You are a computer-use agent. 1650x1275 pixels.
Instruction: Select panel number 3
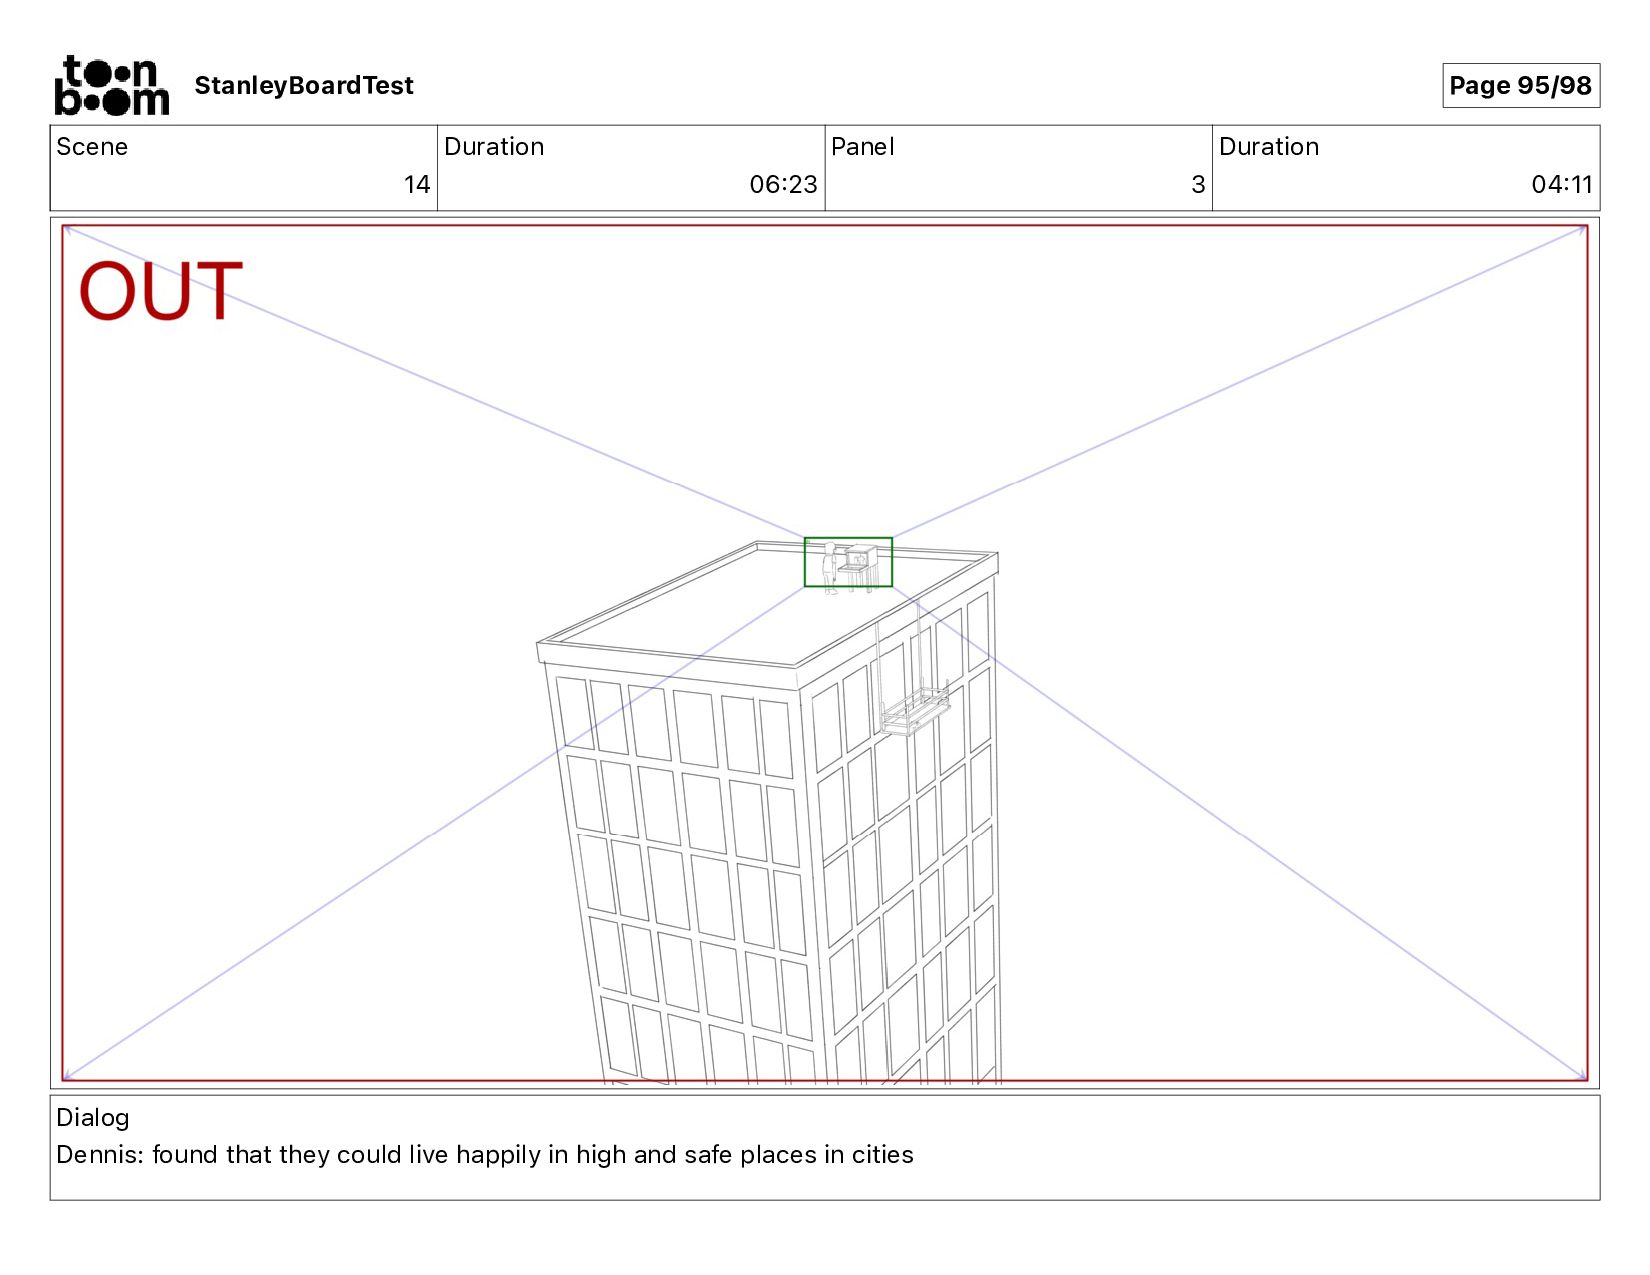pos(1198,185)
